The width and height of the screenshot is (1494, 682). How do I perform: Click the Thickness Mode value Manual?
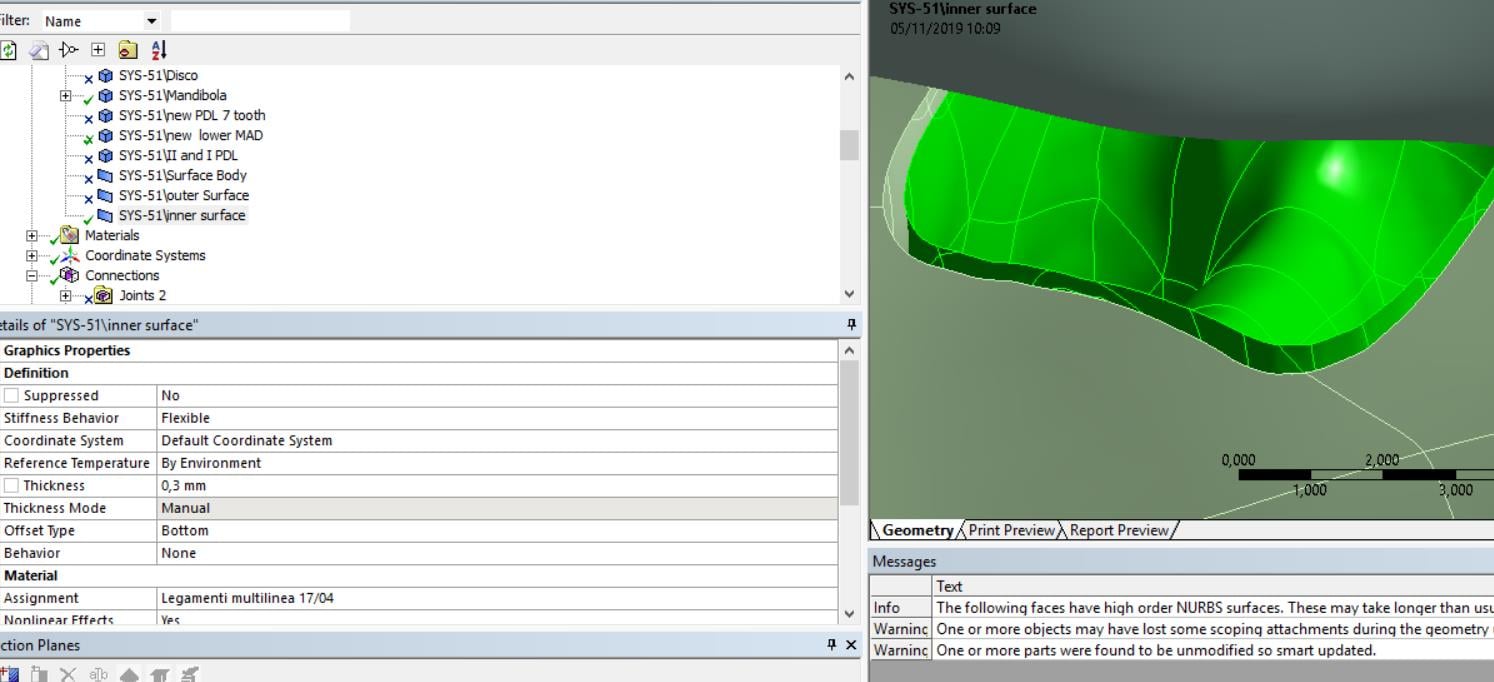(497, 508)
